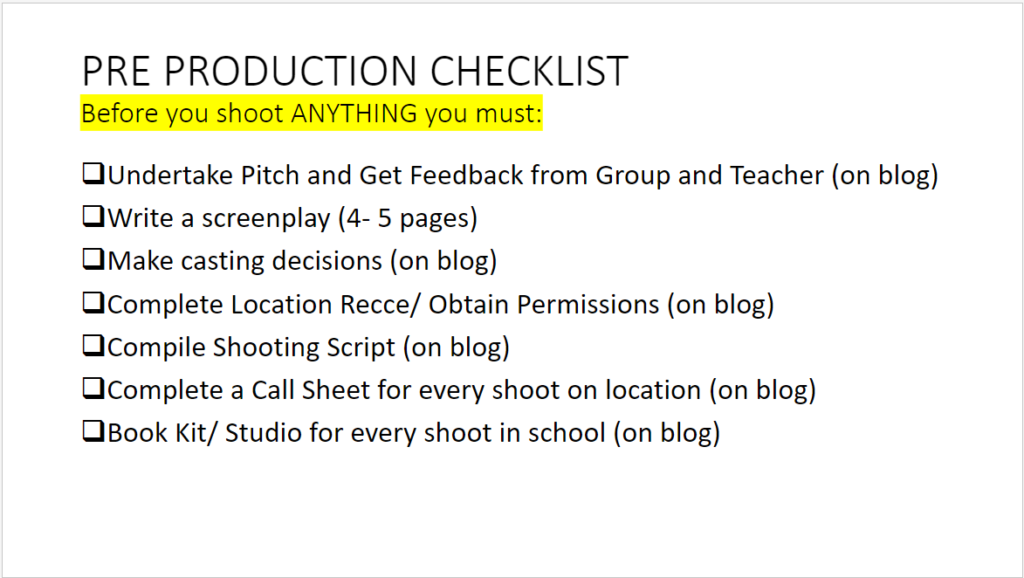Tick the Undertake Pitch checkbox
The width and height of the screenshot is (1024, 578).
[93, 174]
